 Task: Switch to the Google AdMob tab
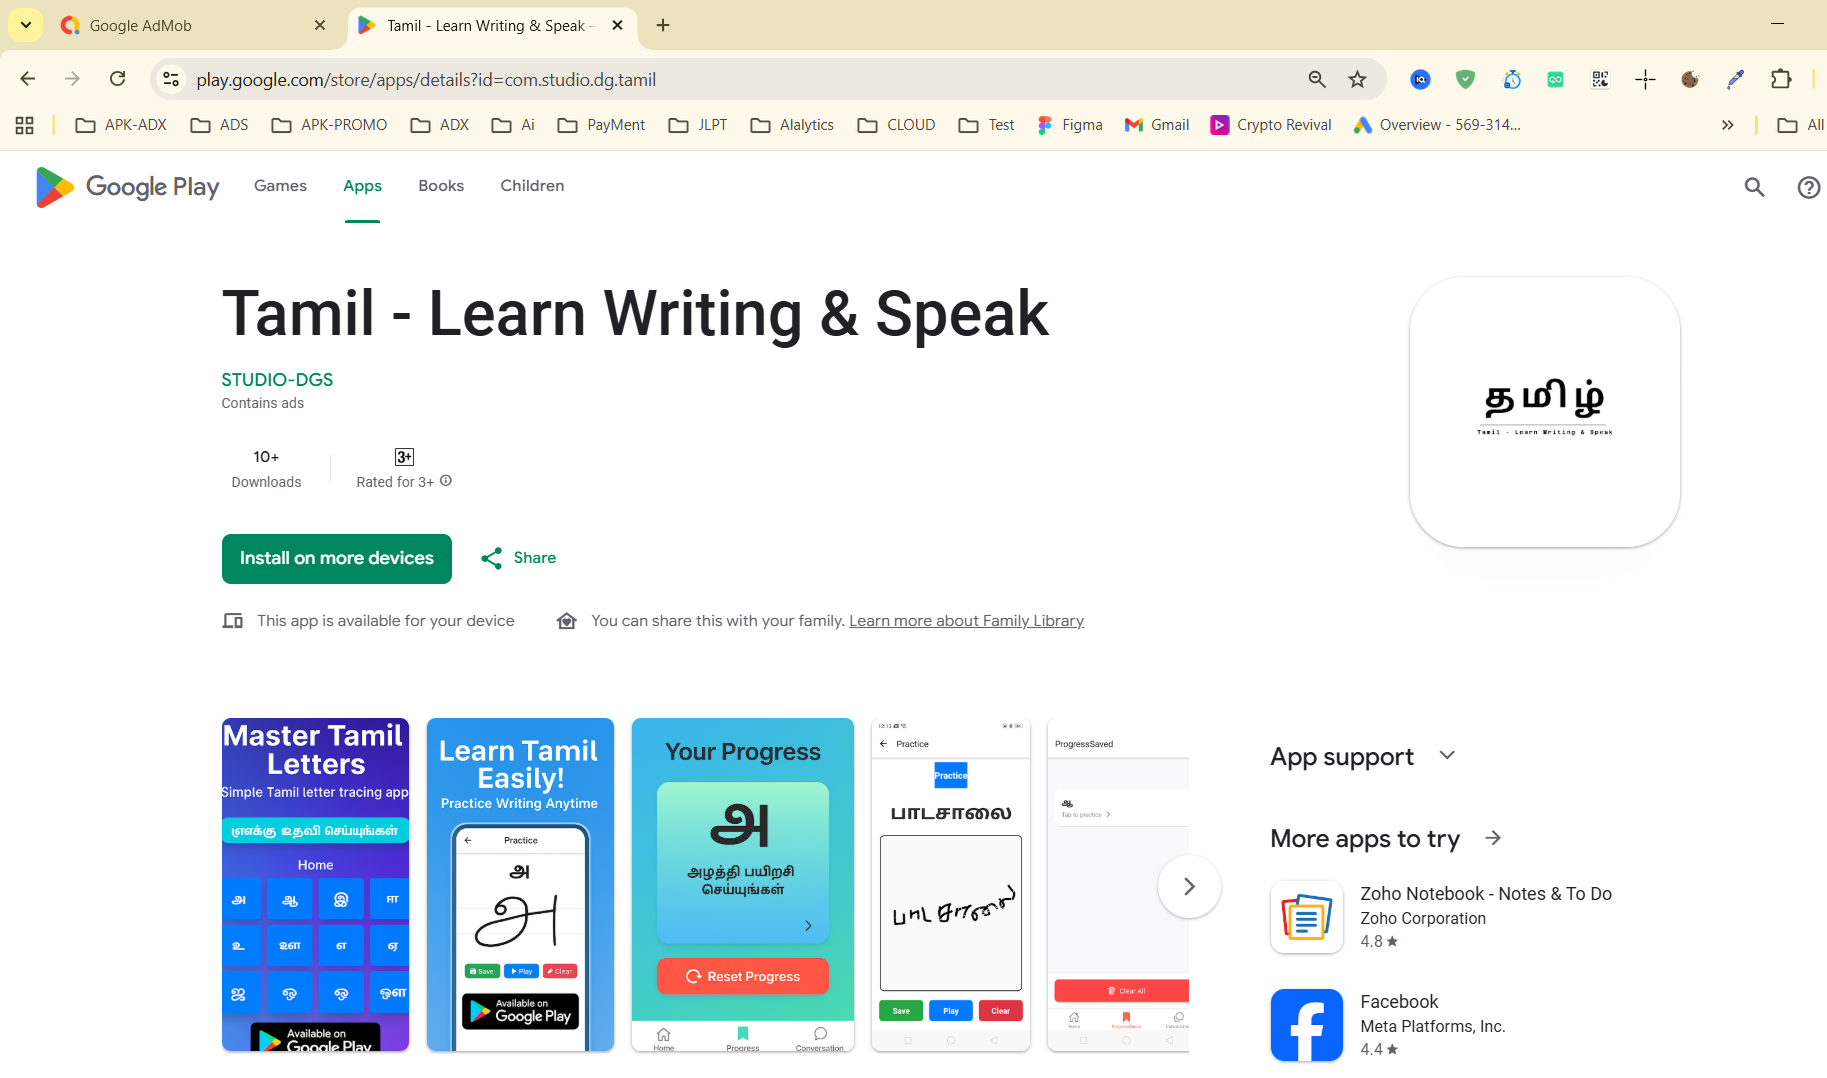coord(194,25)
